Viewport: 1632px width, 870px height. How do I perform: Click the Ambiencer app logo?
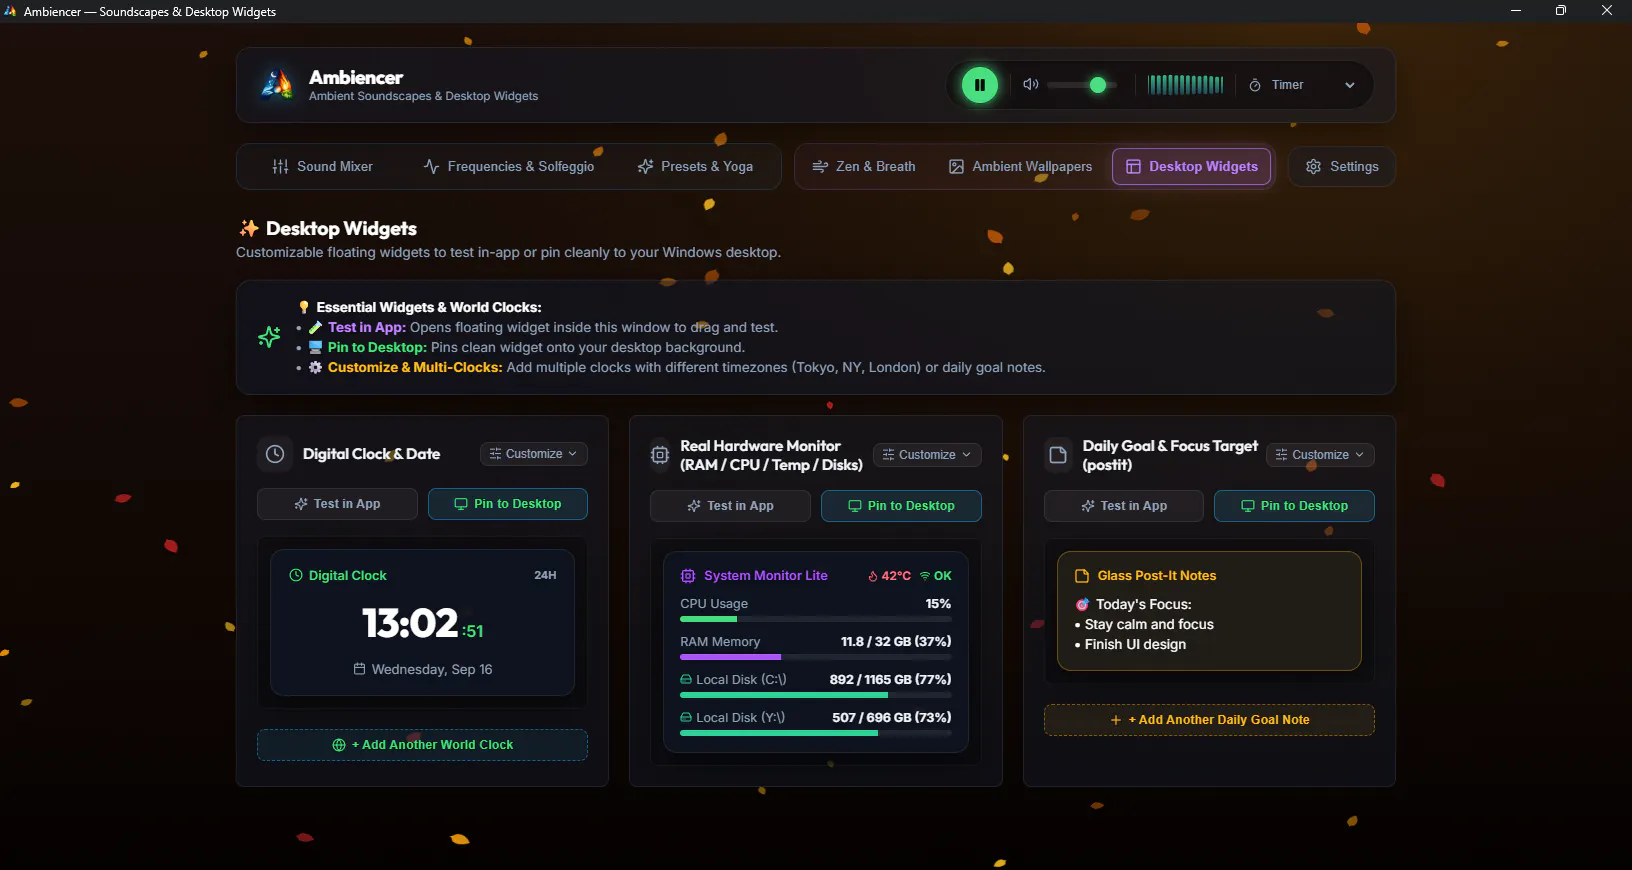coord(277,84)
